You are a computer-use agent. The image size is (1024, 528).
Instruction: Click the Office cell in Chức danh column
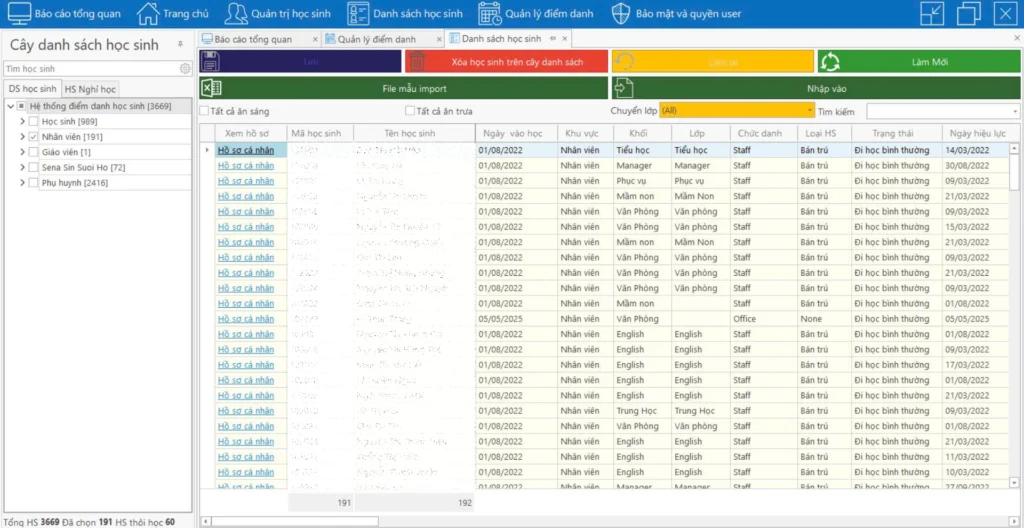pyautogui.click(x=763, y=319)
